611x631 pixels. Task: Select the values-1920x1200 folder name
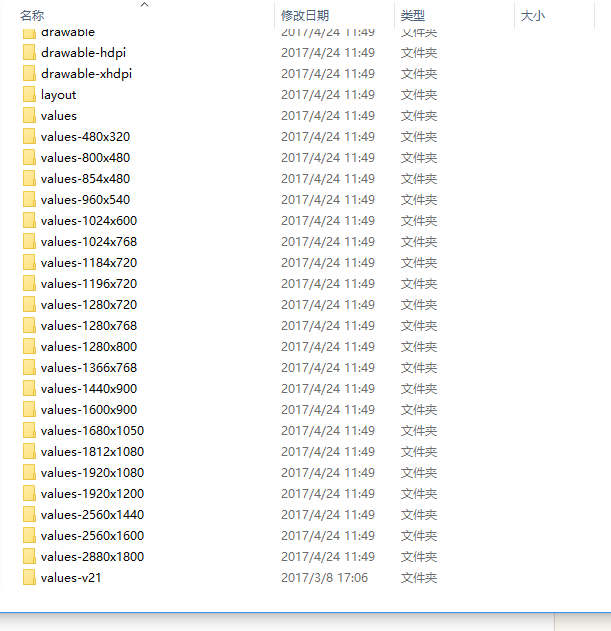click(x=92, y=493)
